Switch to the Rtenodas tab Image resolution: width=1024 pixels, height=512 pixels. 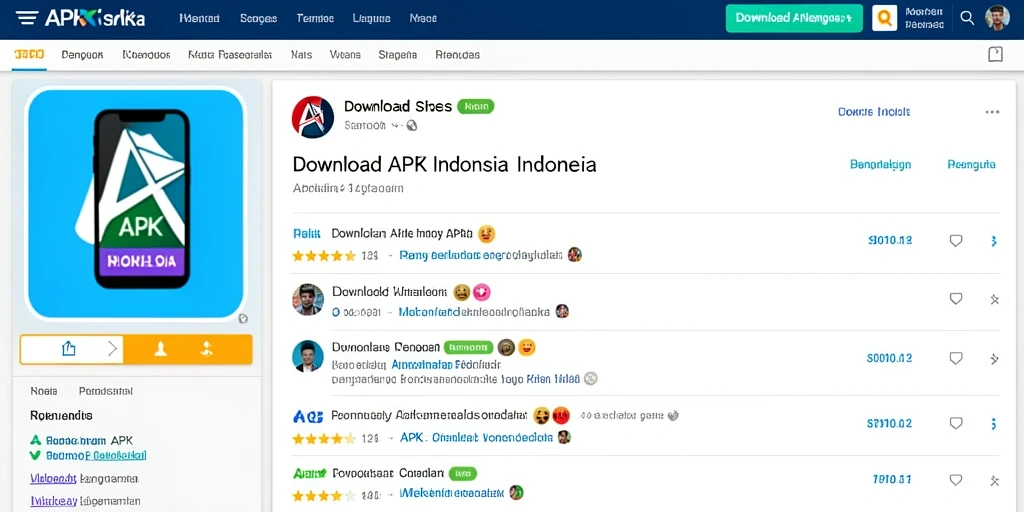(457, 55)
